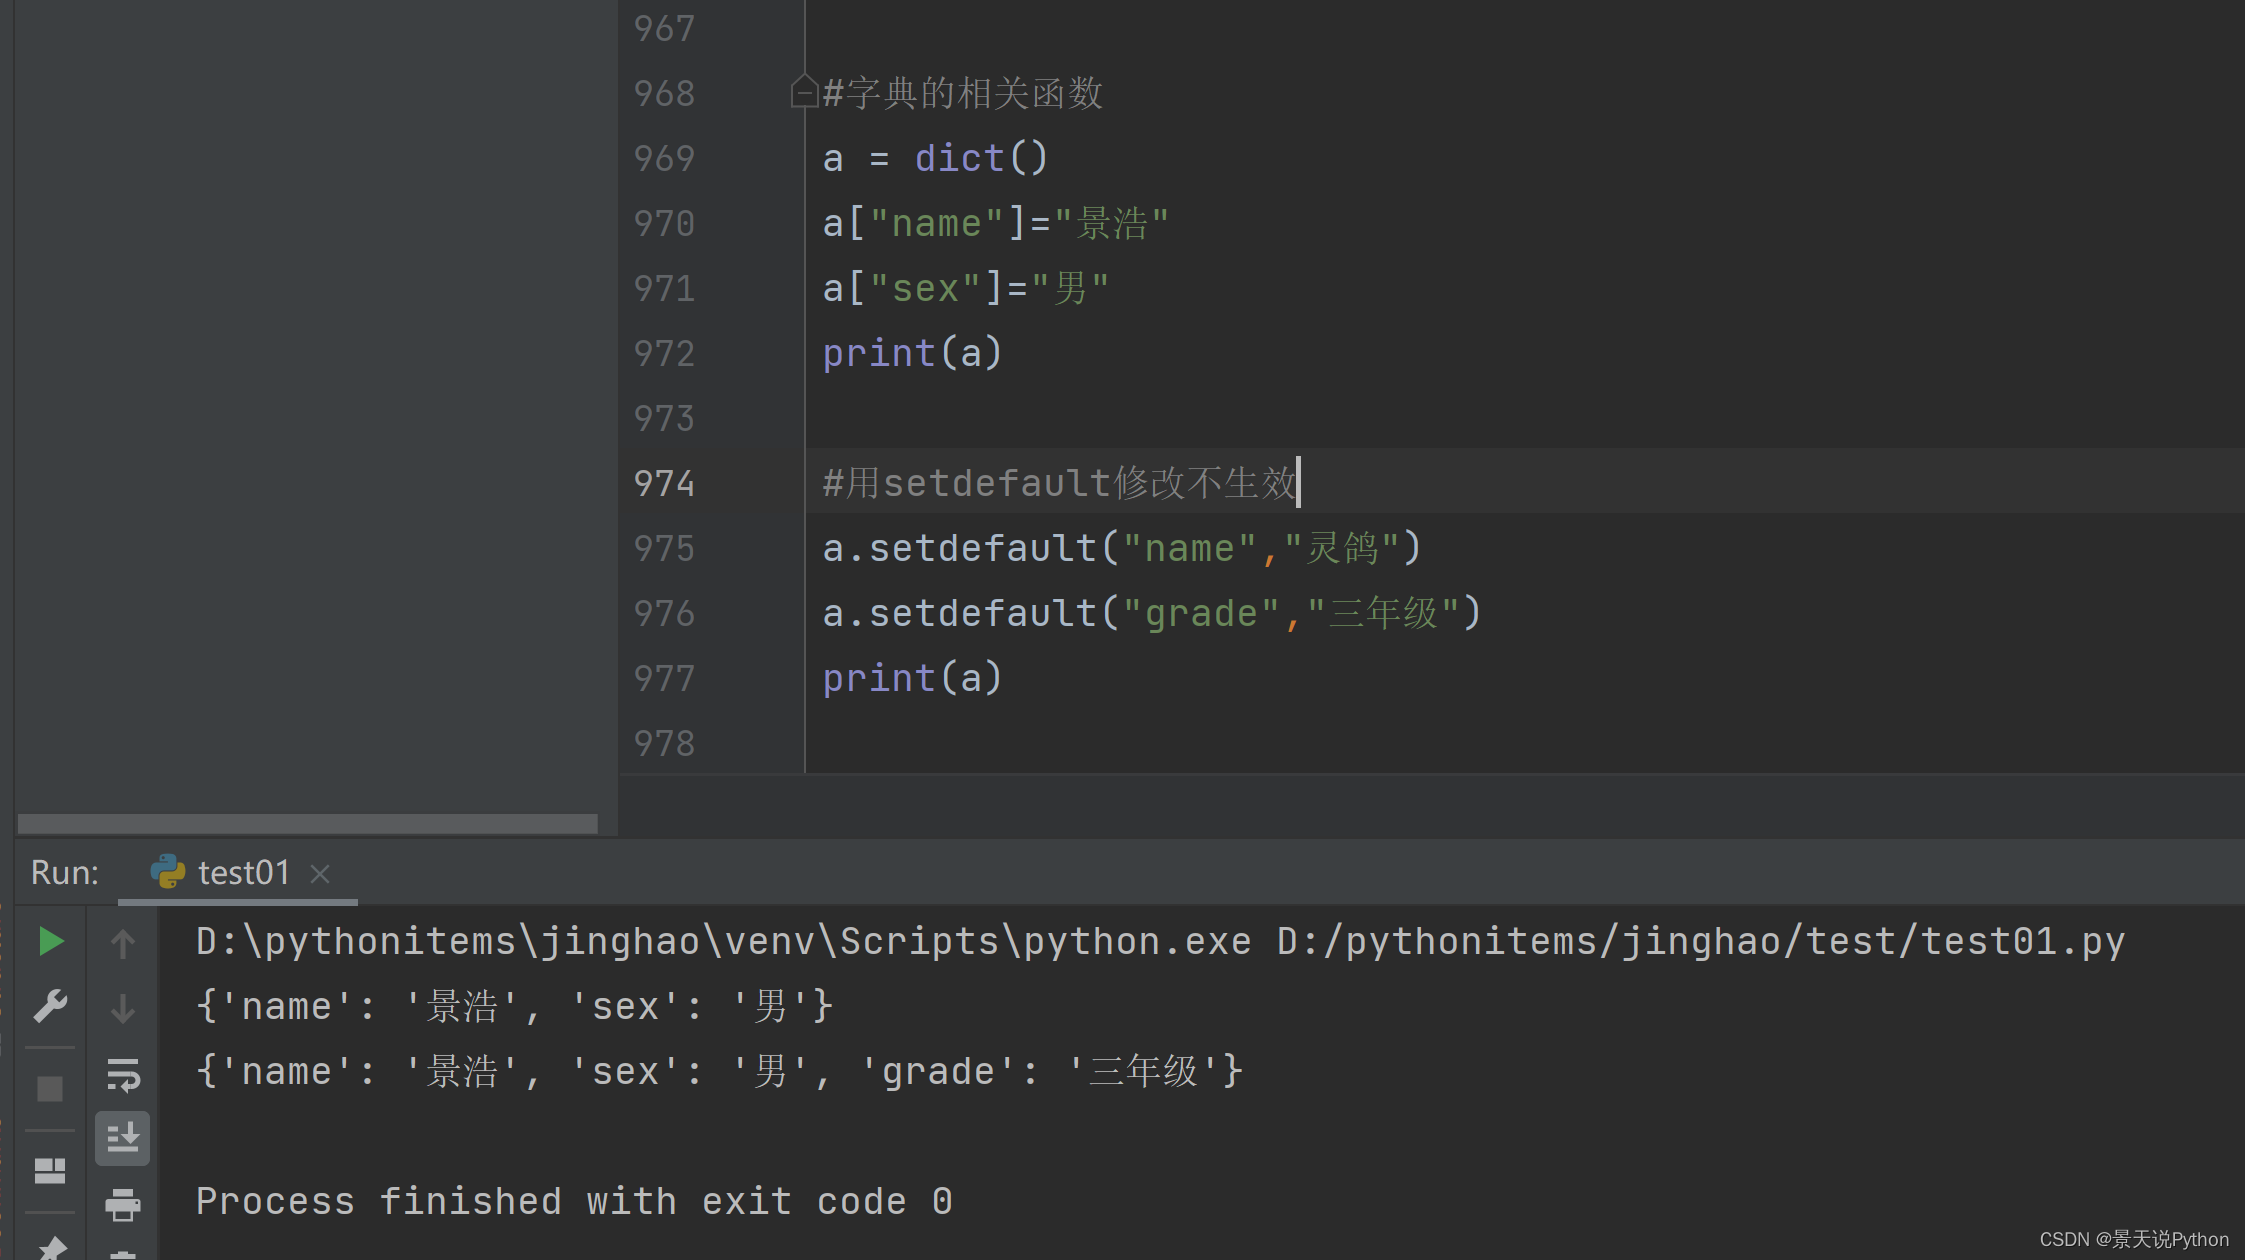Click the a["sex"]="男" code line

tap(966, 289)
